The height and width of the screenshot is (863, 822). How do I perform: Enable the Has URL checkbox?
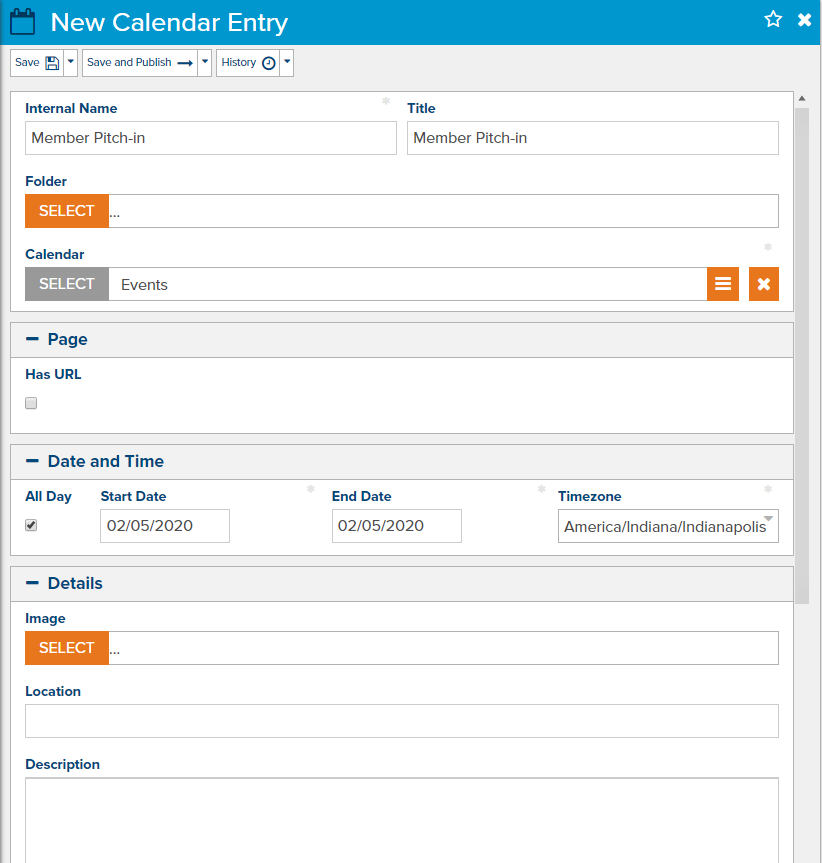click(x=31, y=403)
